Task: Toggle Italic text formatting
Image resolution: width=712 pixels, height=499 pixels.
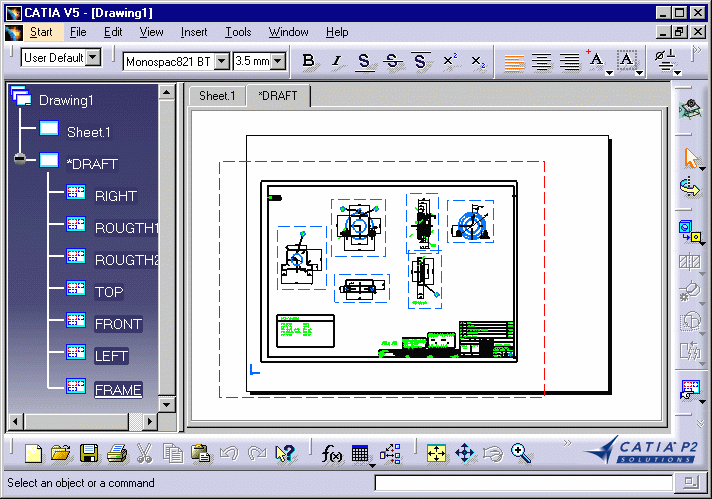Action: point(336,61)
